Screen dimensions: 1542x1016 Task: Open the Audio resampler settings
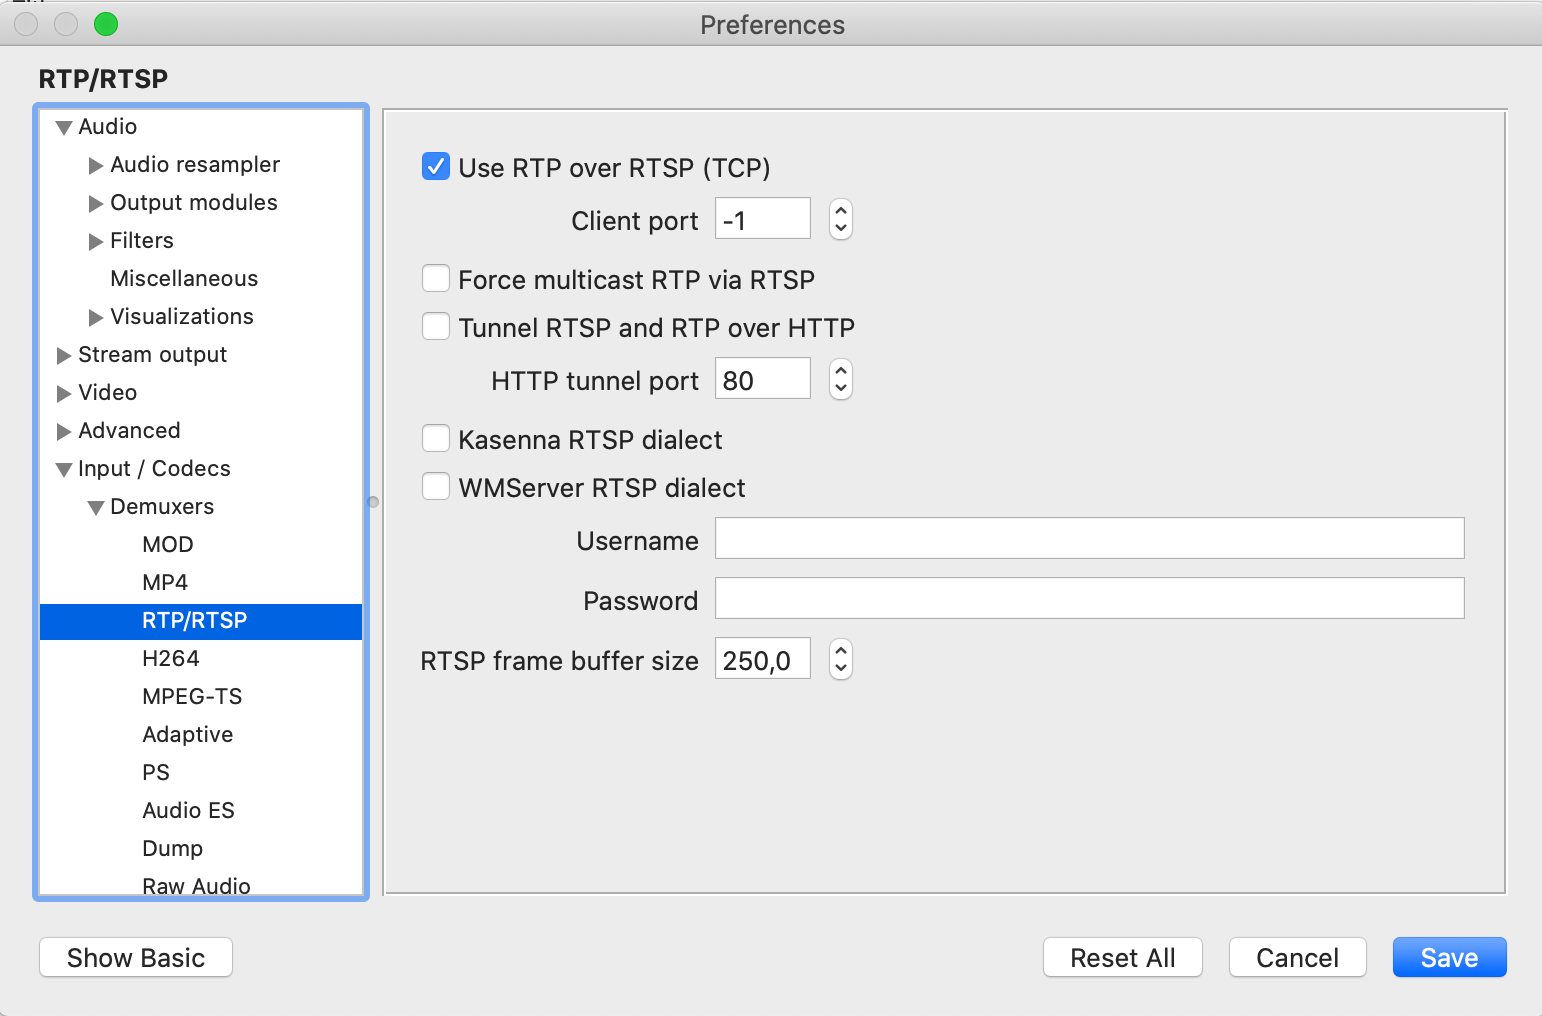pos(195,164)
